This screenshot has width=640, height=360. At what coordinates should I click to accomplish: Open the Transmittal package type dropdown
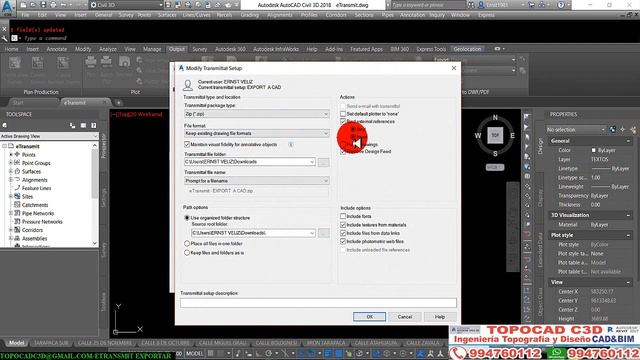(x=256, y=114)
